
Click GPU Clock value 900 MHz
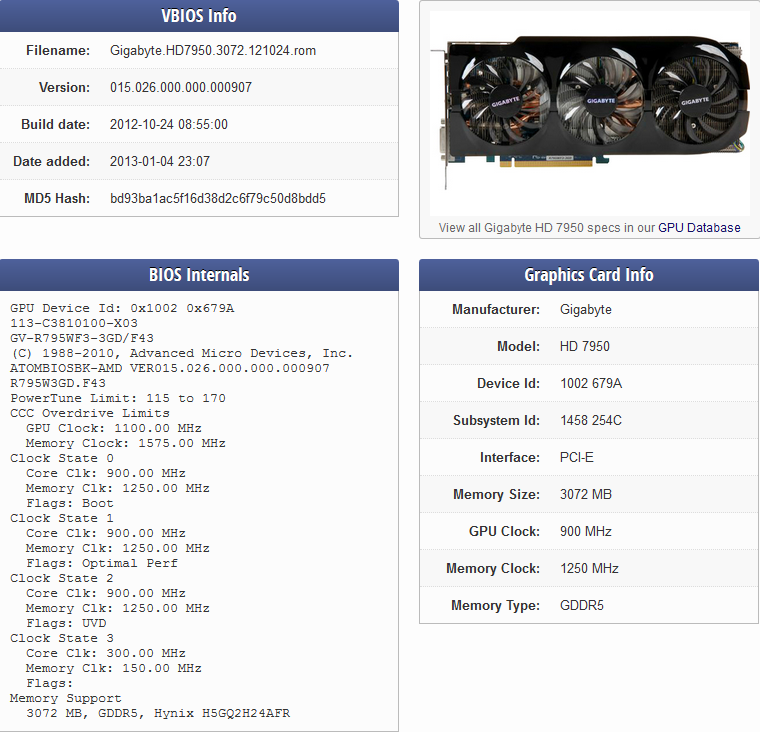point(586,531)
